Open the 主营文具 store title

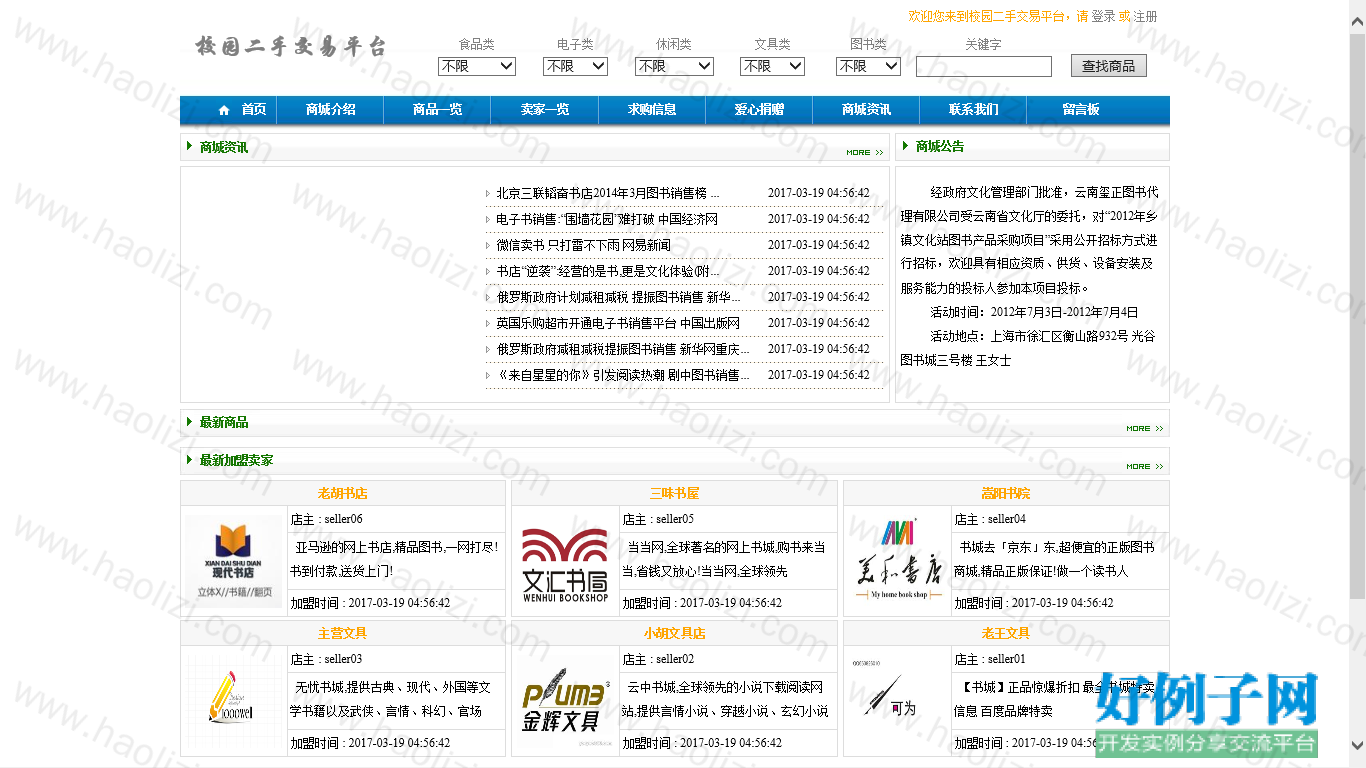pos(343,634)
